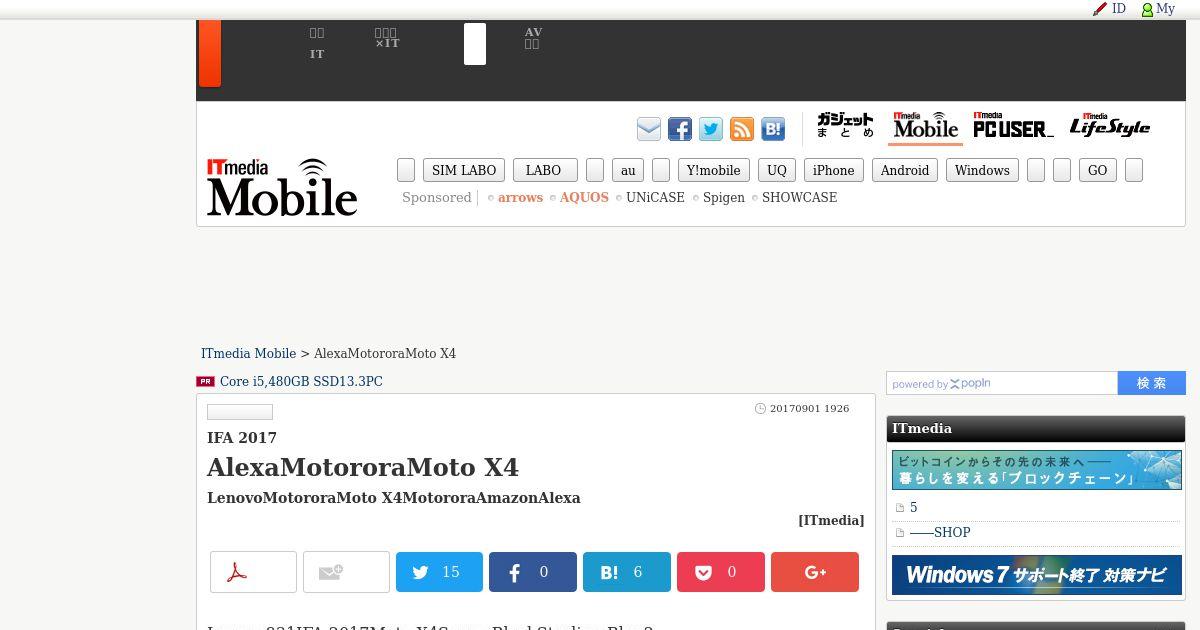Click the IFA 2017 label
The image size is (1200, 630).
pos(242,437)
